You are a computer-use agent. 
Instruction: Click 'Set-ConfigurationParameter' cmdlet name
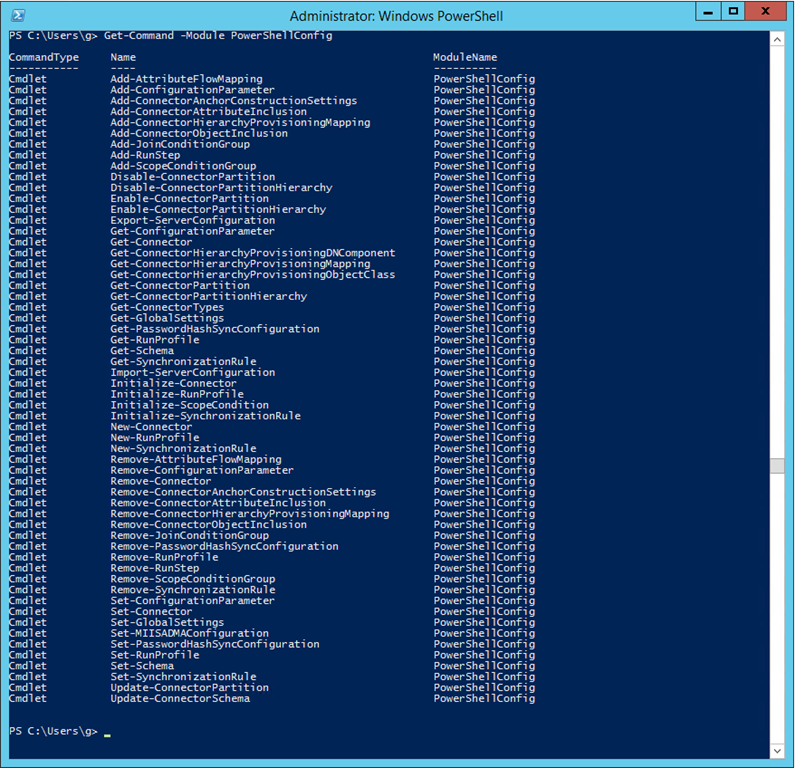pos(193,601)
